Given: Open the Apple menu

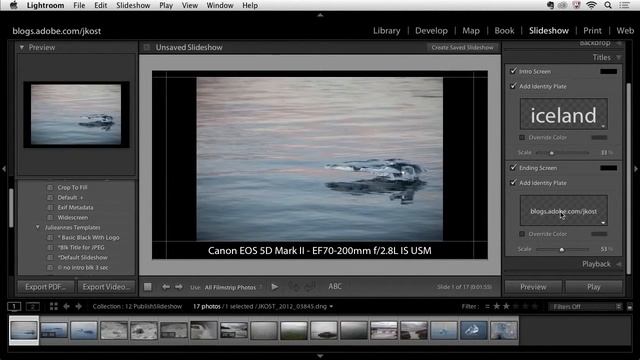Looking at the screenshot, I should [x=13, y=5].
